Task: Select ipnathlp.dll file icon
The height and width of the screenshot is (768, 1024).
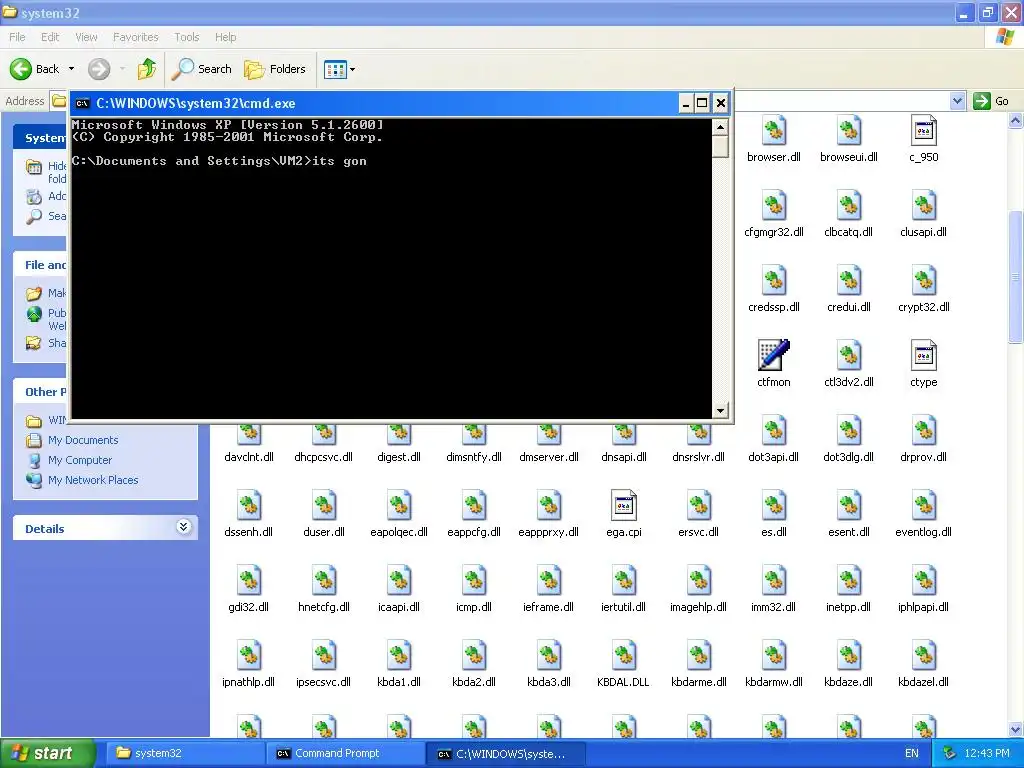Action: [249, 656]
